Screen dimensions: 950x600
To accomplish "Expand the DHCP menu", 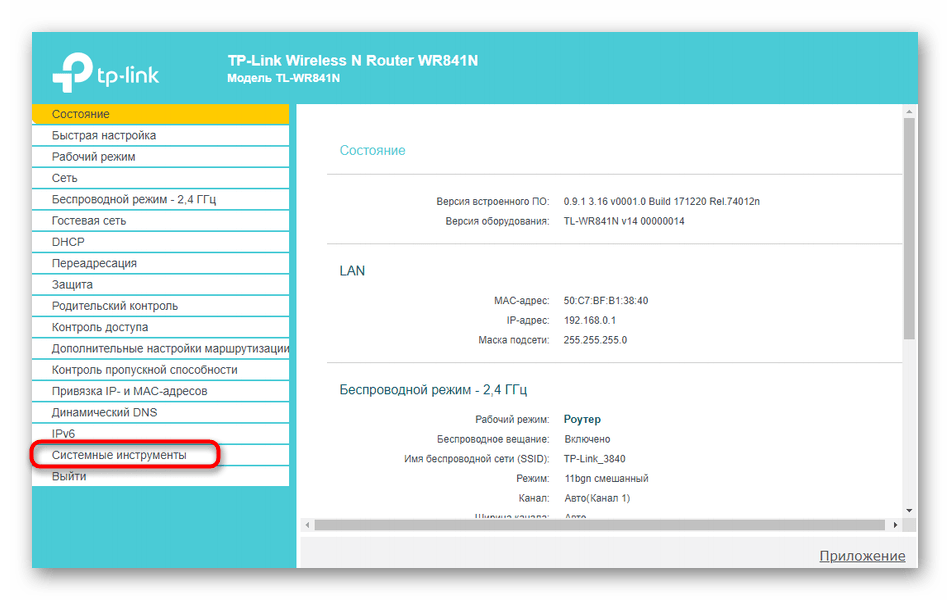I will pos(68,242).
